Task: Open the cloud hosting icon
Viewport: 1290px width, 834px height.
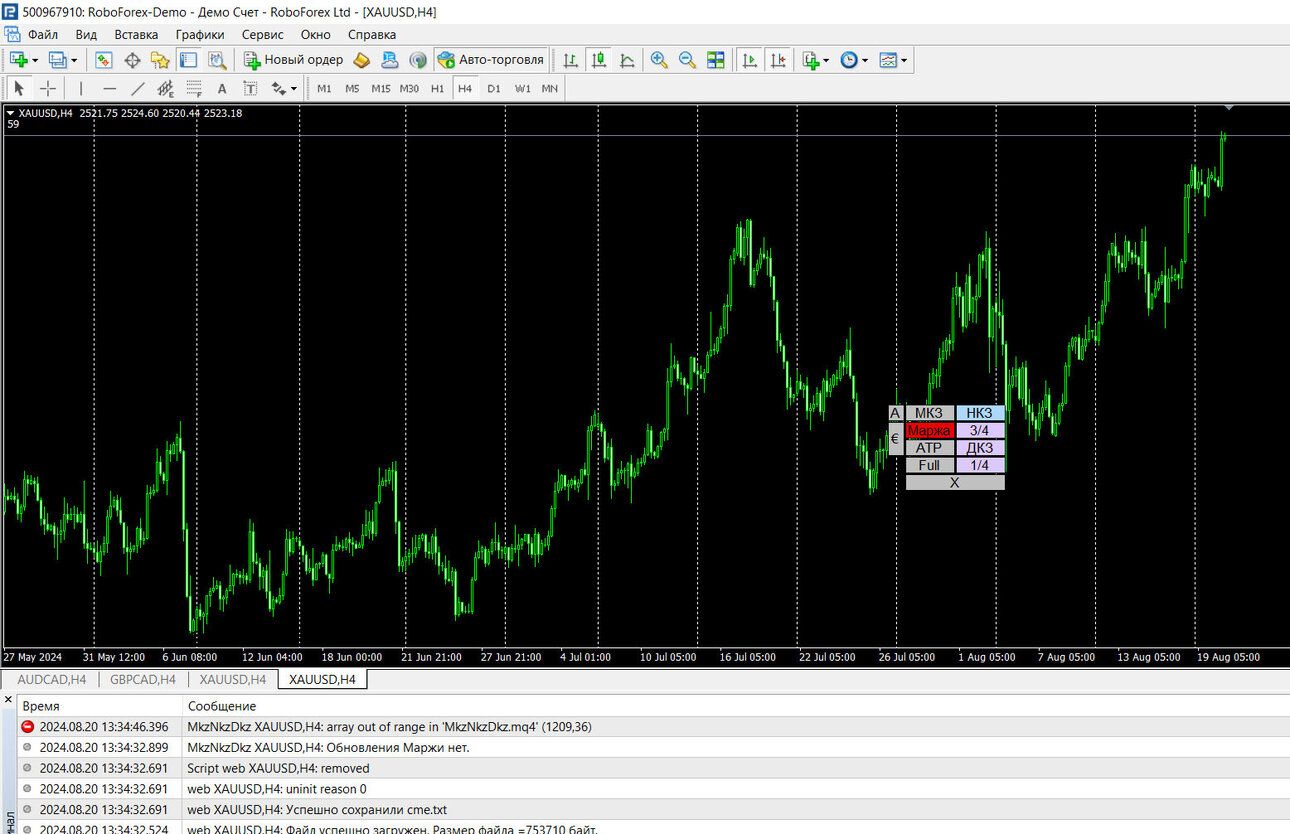Action: (x=390, y=60)
